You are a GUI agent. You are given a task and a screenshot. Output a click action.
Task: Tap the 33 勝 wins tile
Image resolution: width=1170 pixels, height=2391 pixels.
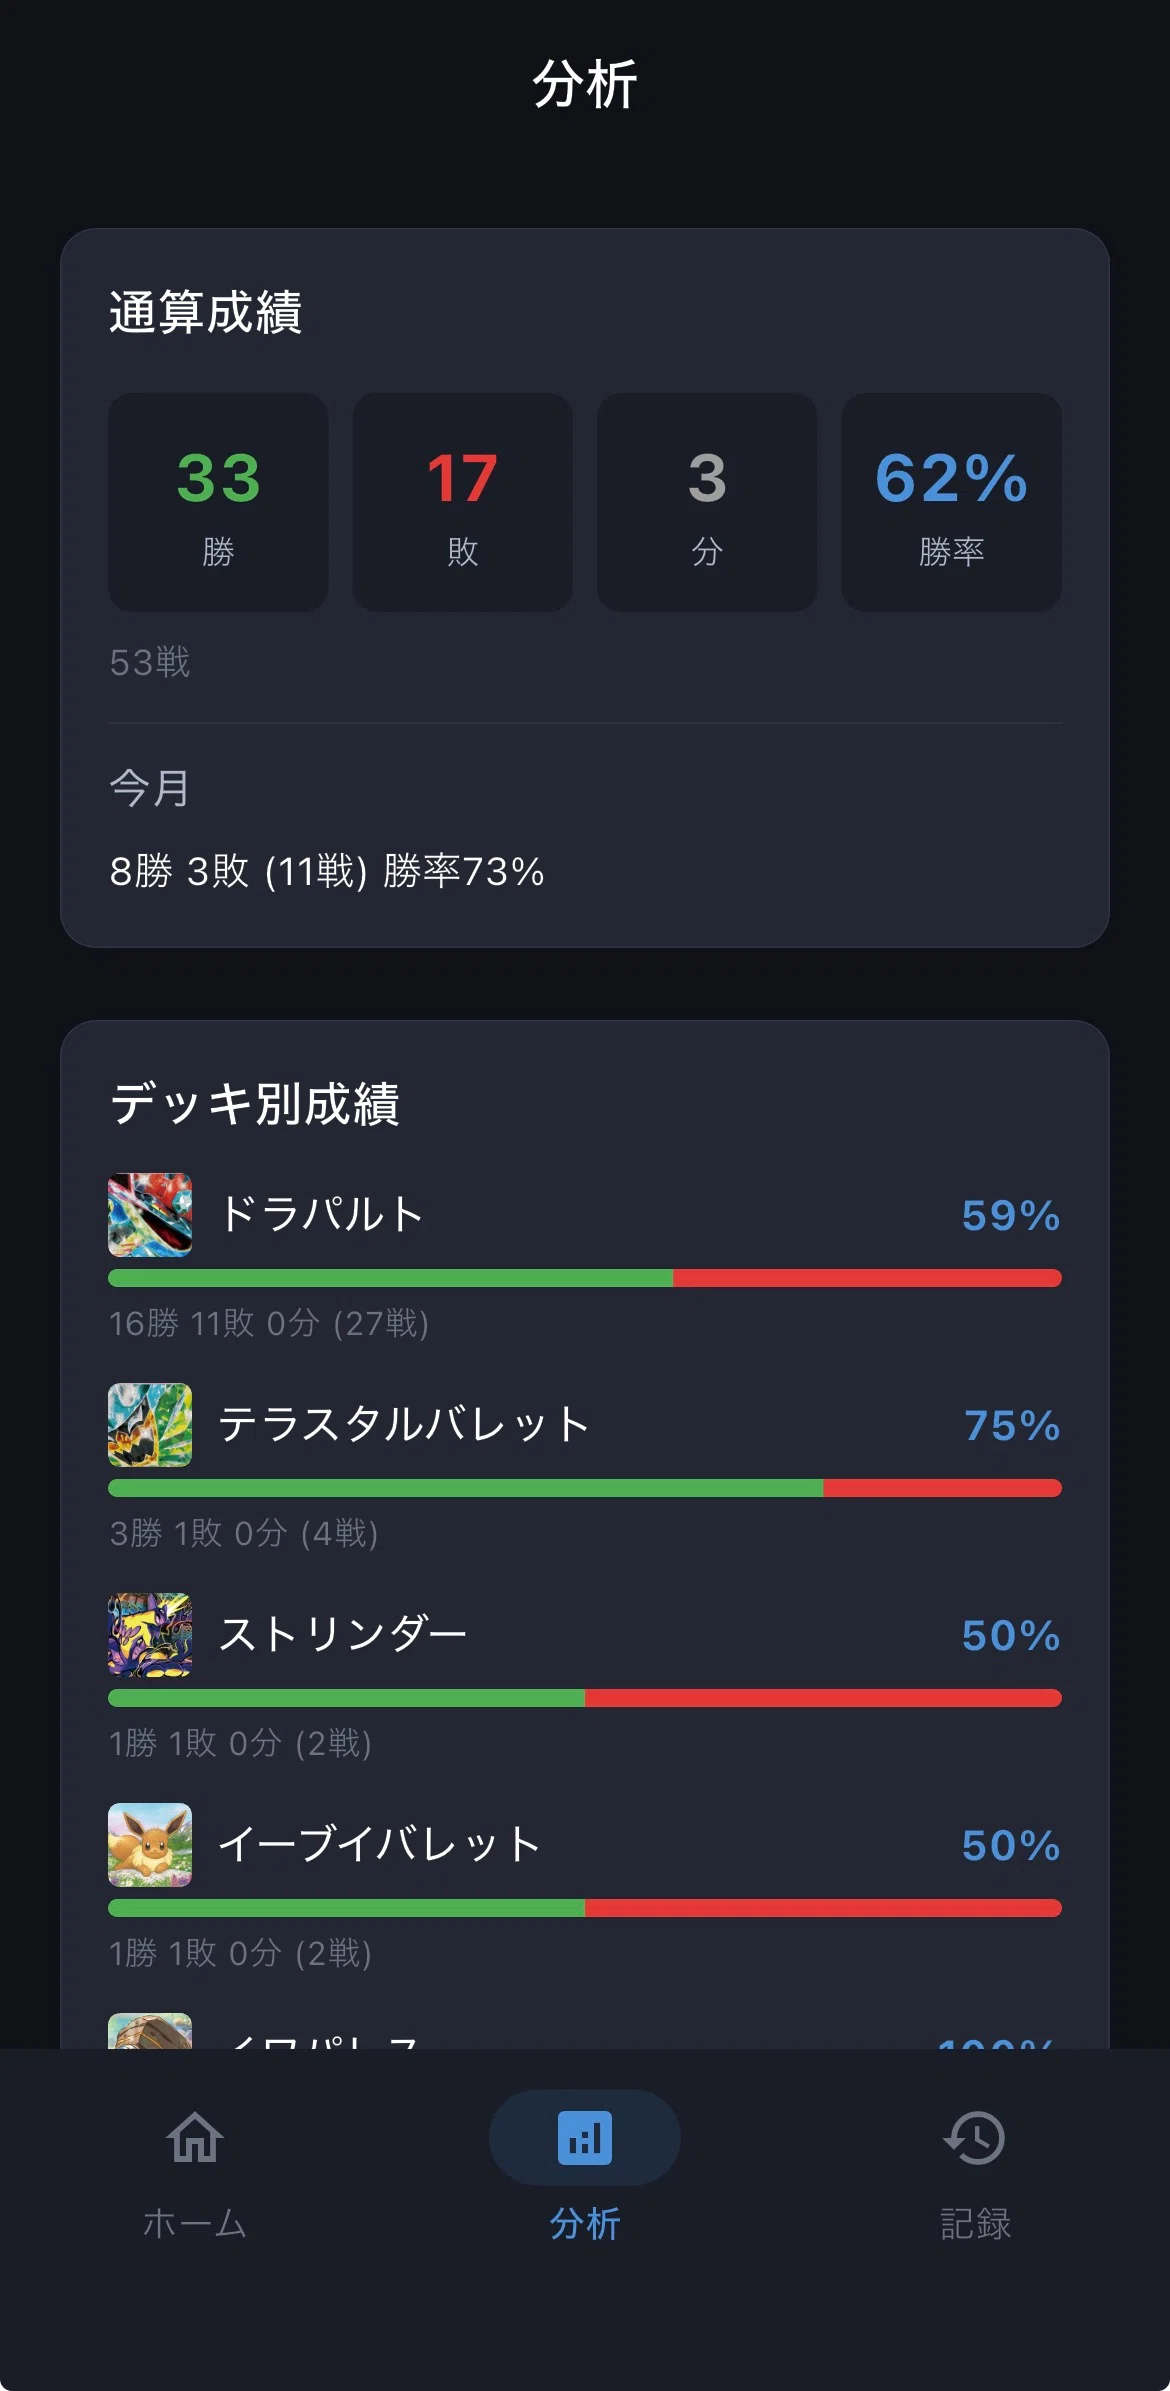(x=218, y=502)
